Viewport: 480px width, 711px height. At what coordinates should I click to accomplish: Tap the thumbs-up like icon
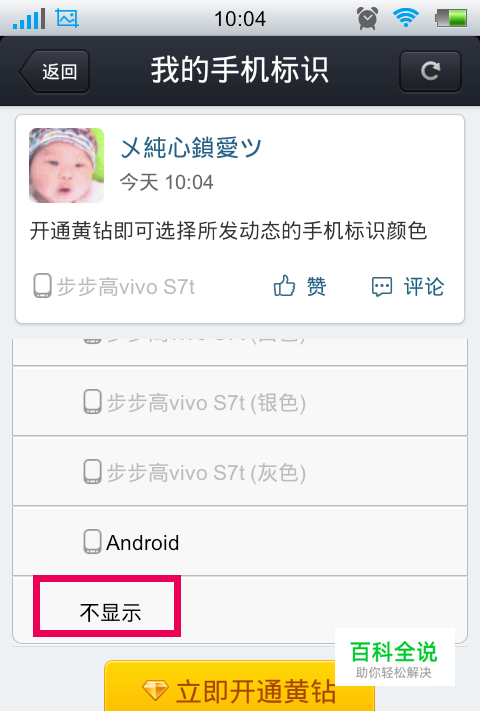[284, 286]
